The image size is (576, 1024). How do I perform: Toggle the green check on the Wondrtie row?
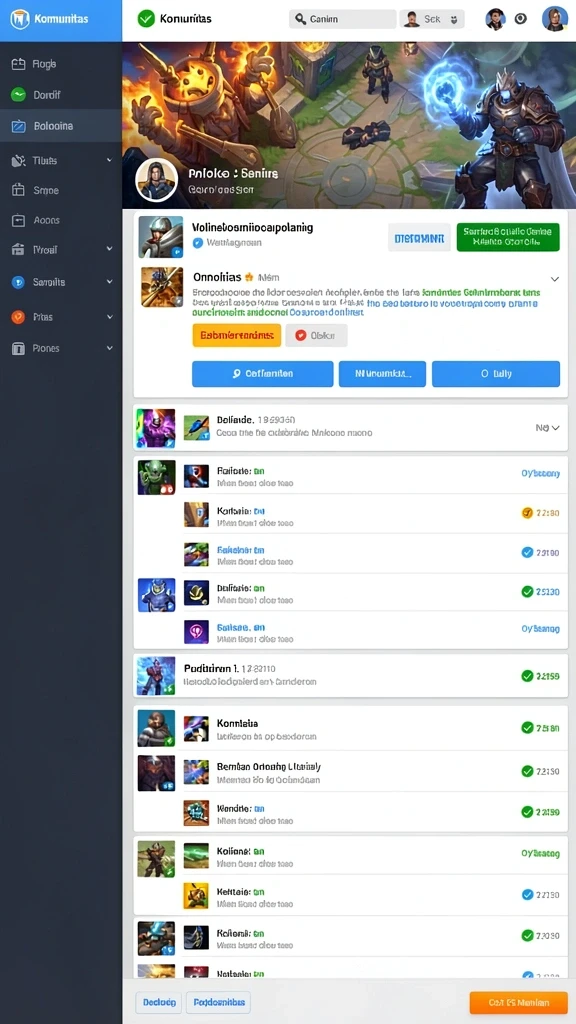click(x=528, y=812)
